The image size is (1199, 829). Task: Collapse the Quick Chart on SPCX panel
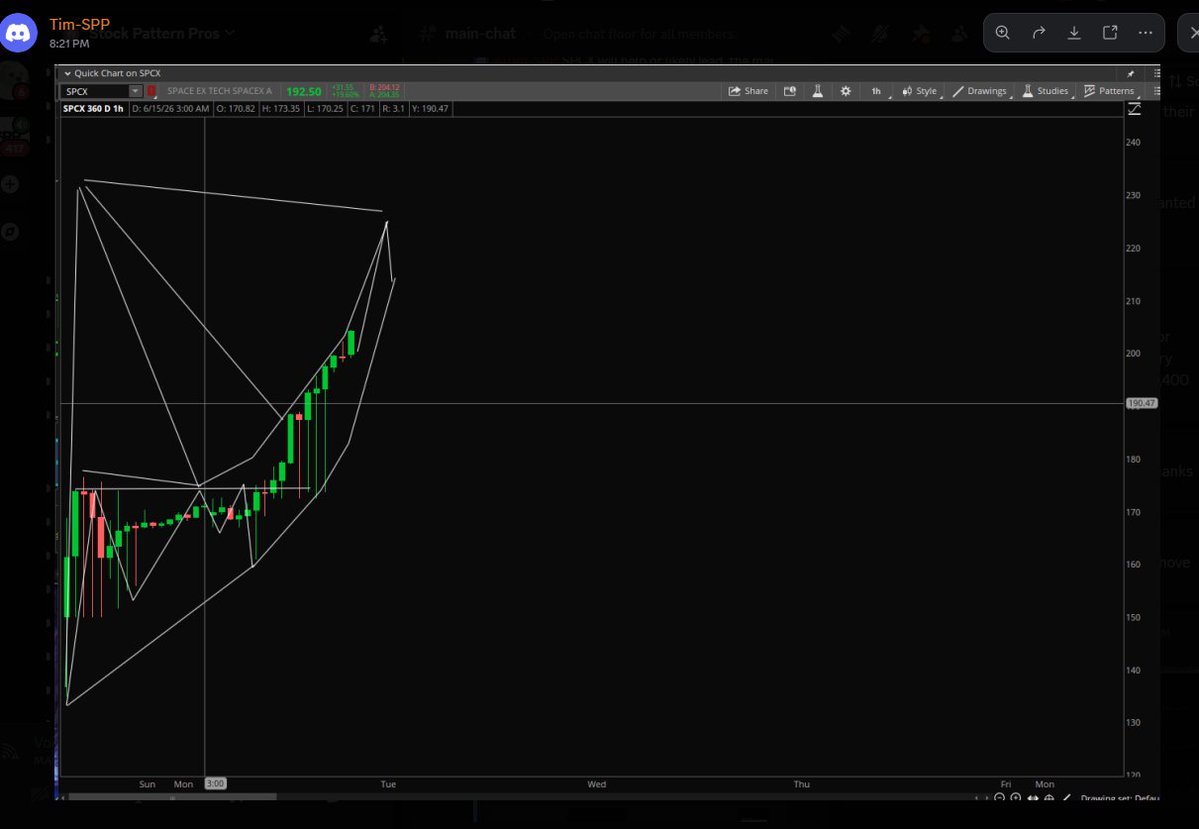point(67,73)
